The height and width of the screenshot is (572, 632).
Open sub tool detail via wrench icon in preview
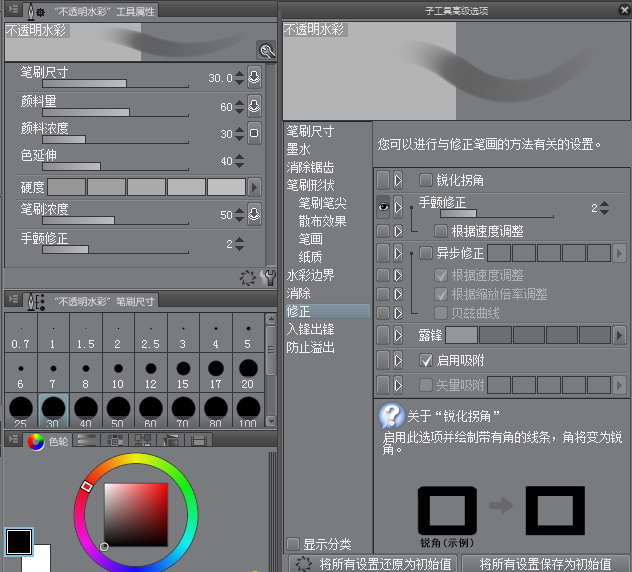[266, 51]
